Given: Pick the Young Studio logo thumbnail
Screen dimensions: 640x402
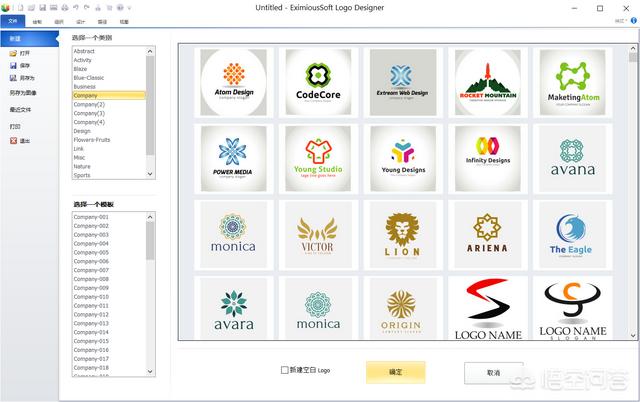Looking at the screenshot, I should [318, 158].
